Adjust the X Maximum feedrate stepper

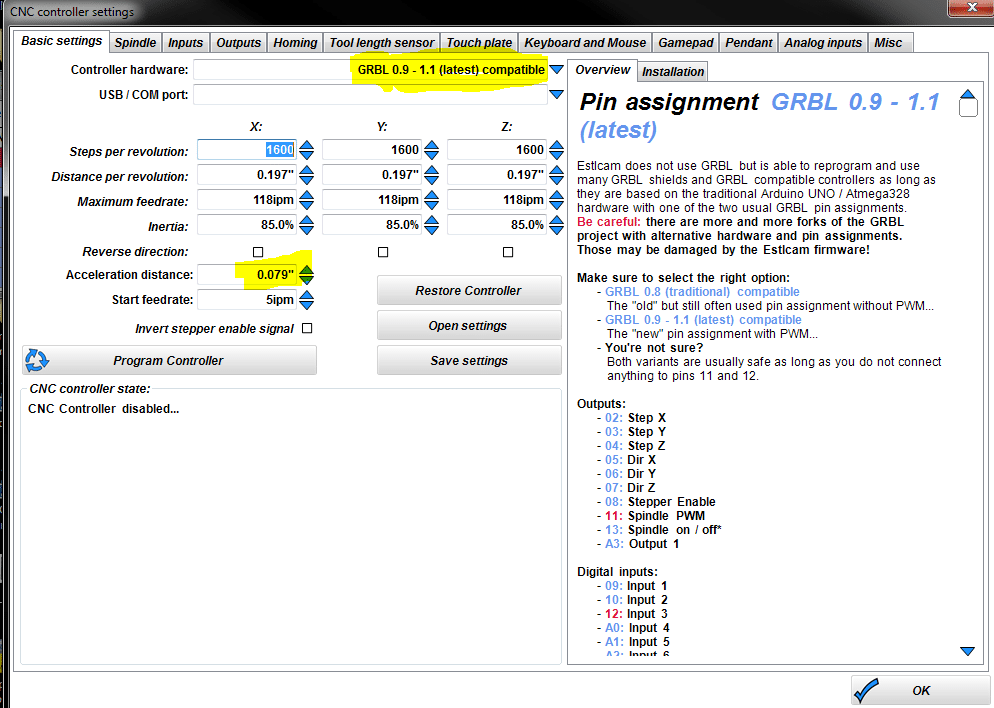point(306,200)
